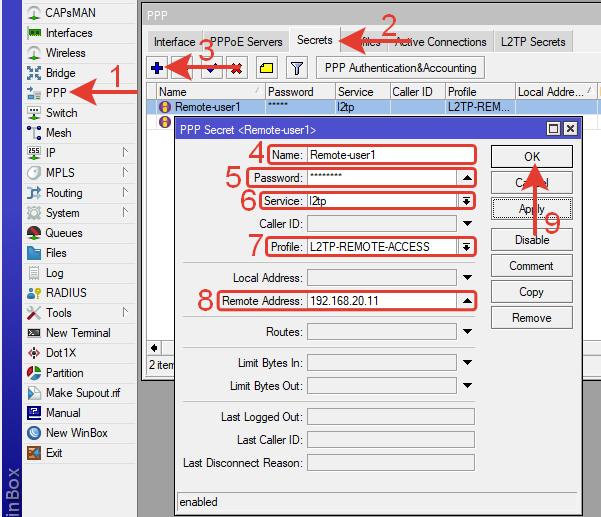Open the Files section
601x517 pixels.
56,253
